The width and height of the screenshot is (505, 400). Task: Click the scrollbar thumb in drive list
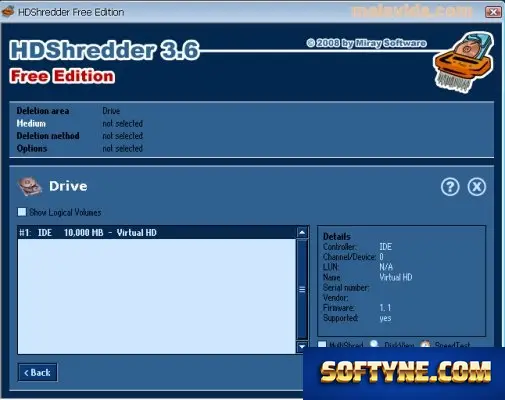[x=302, y=289]
